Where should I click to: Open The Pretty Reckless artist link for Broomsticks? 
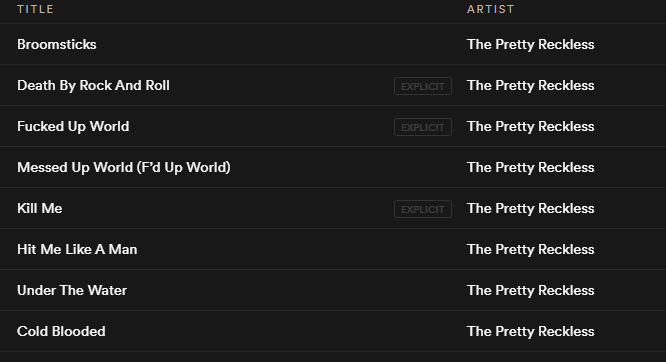[531, 45]
